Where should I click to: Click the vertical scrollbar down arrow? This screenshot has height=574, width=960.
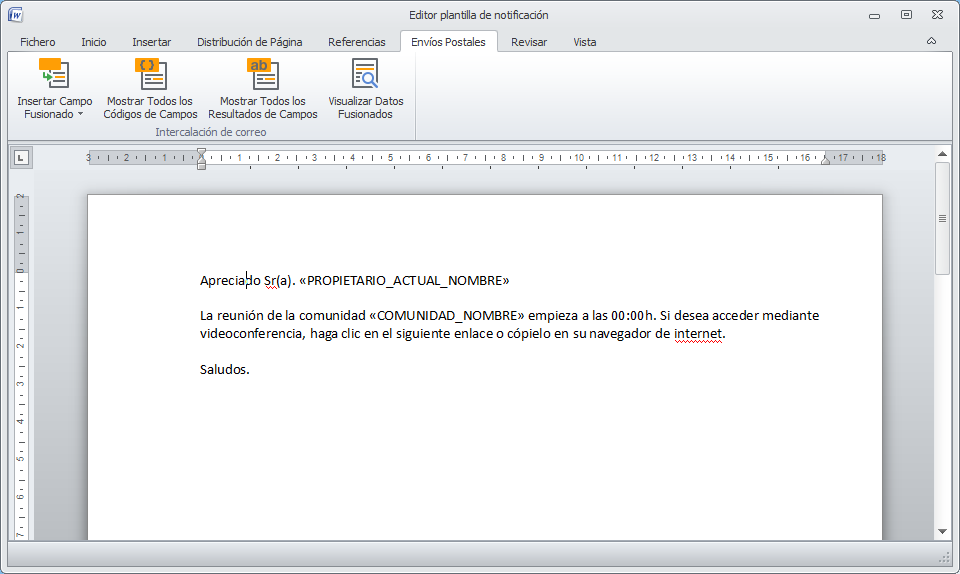pos(942,532)
